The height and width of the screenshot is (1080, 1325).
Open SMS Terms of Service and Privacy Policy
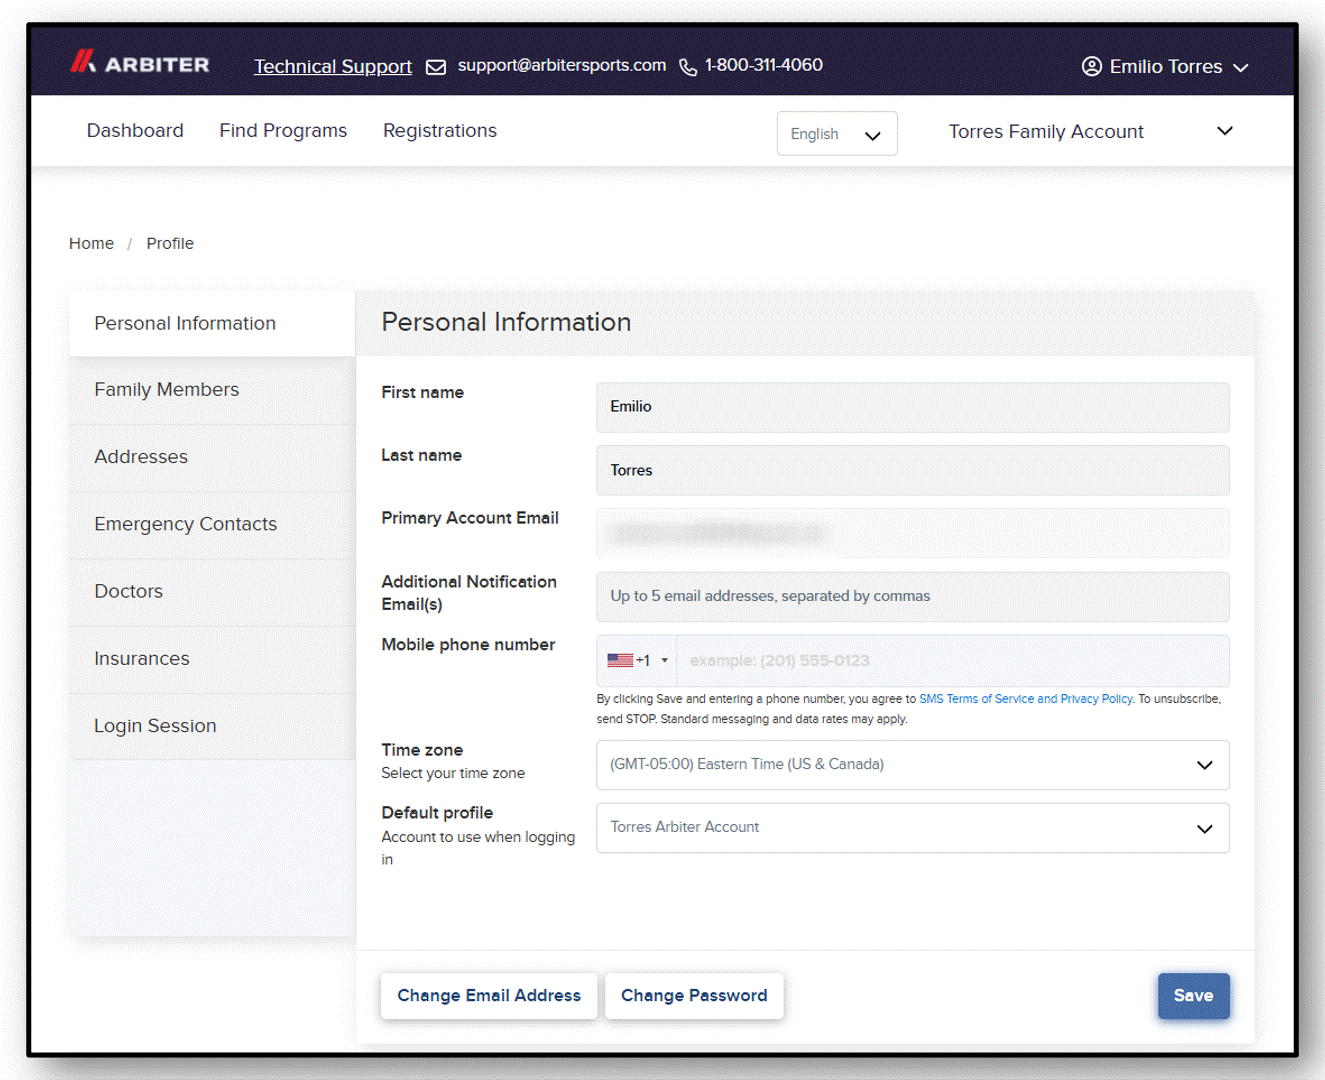pos(1026,699)
